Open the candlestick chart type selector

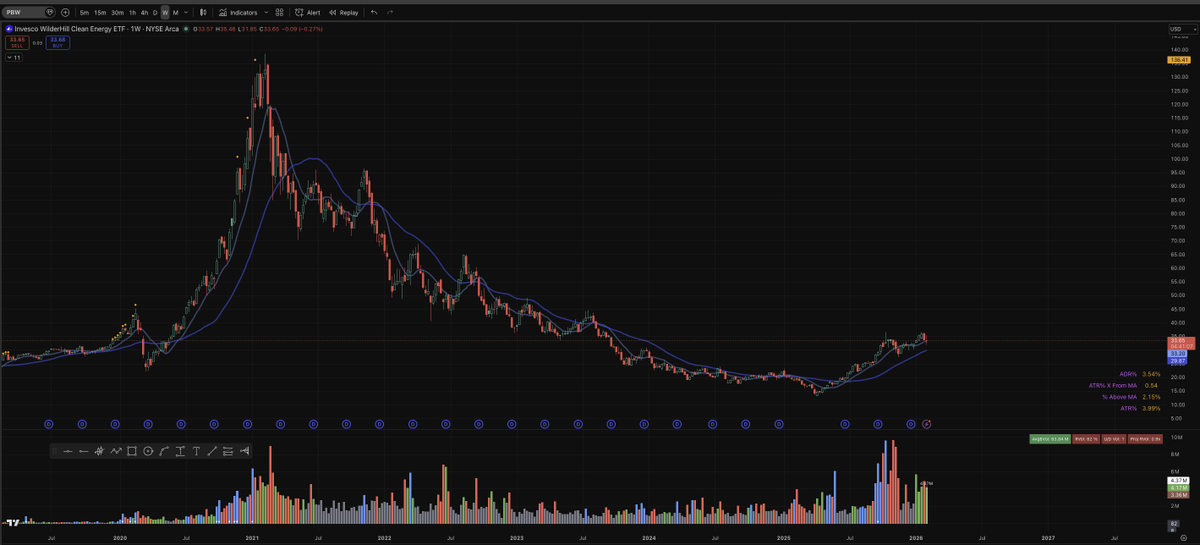coord(202,12)
